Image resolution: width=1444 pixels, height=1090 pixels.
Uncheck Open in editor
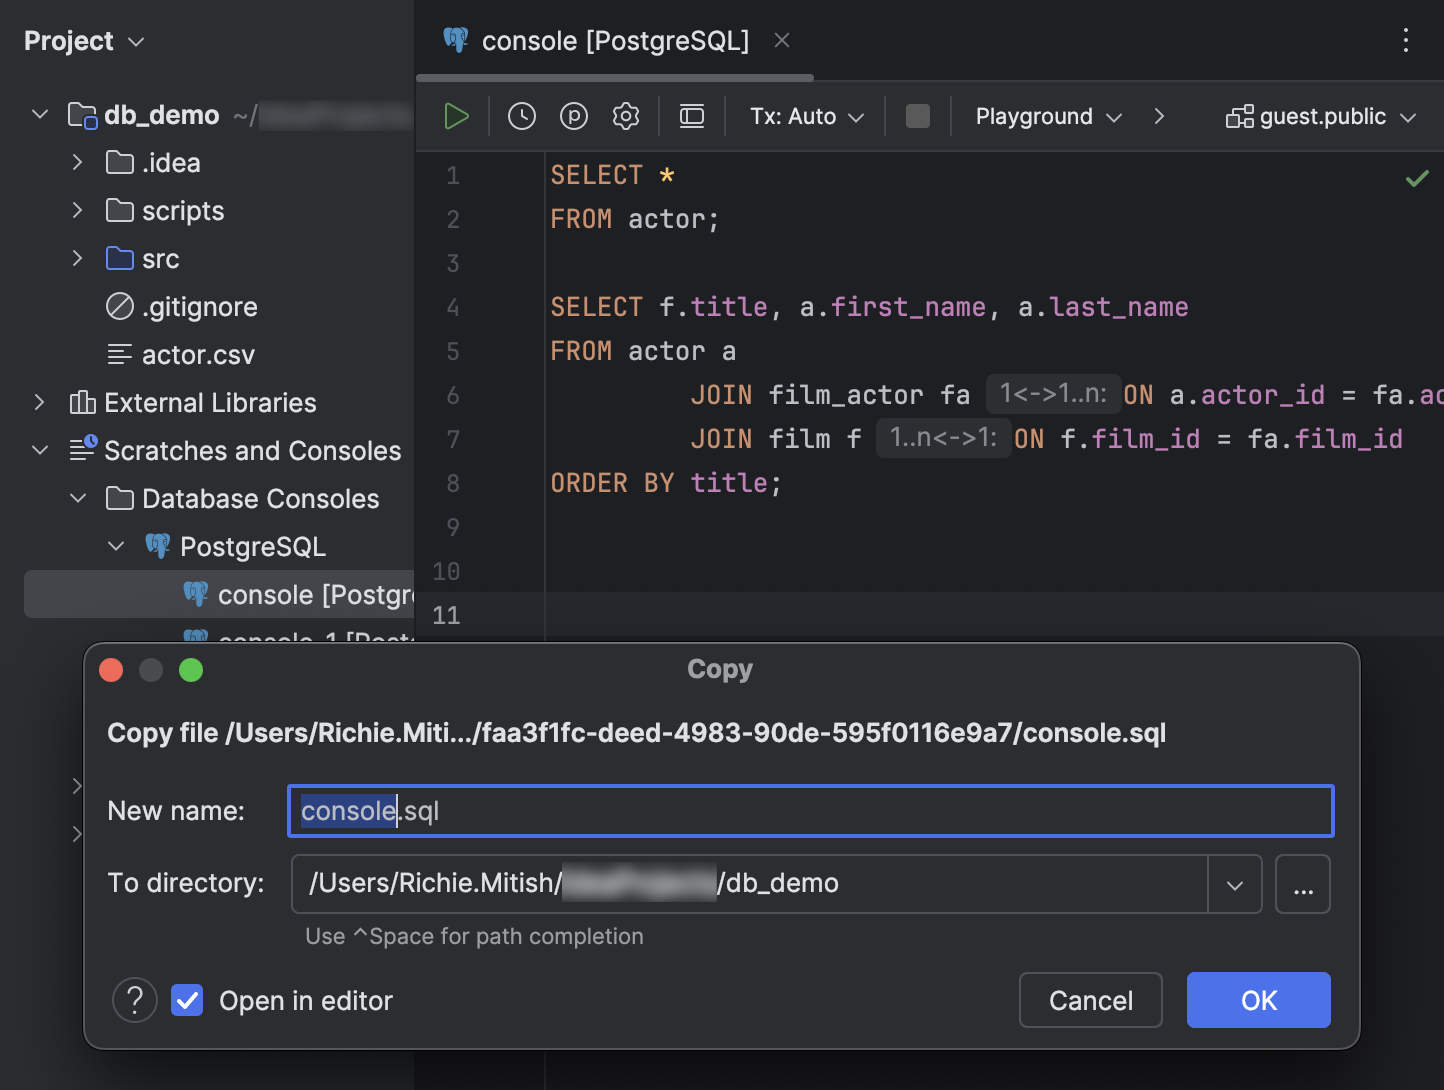(x=187, y=1000)
